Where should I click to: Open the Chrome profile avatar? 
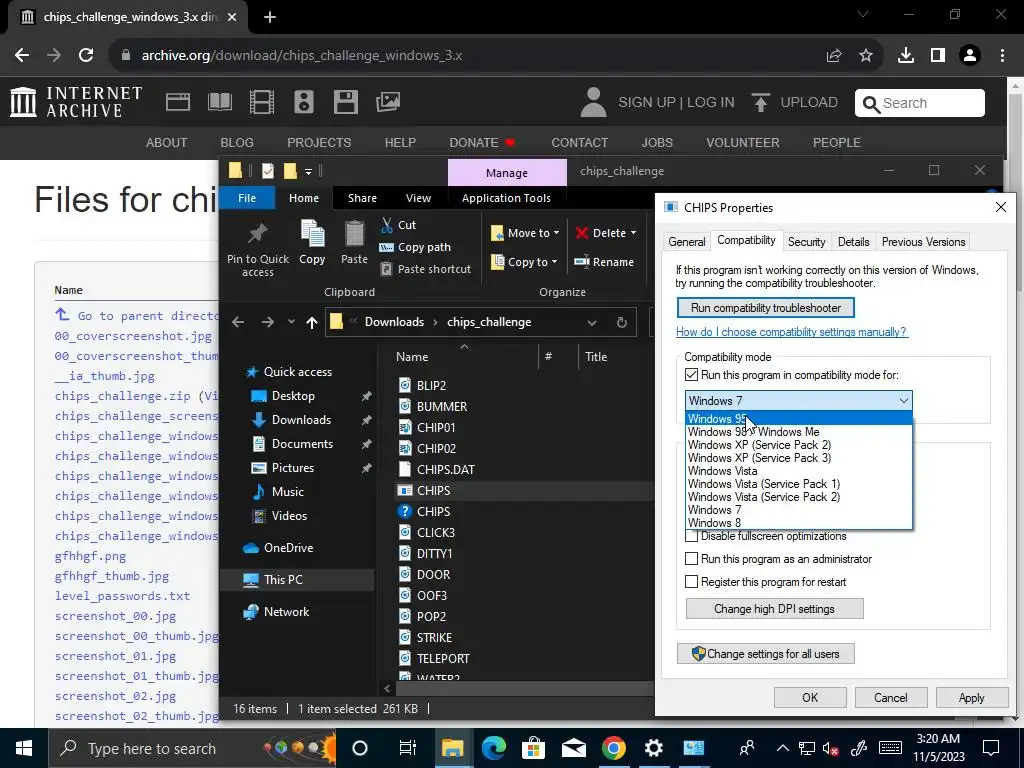(x=970, y=56)
